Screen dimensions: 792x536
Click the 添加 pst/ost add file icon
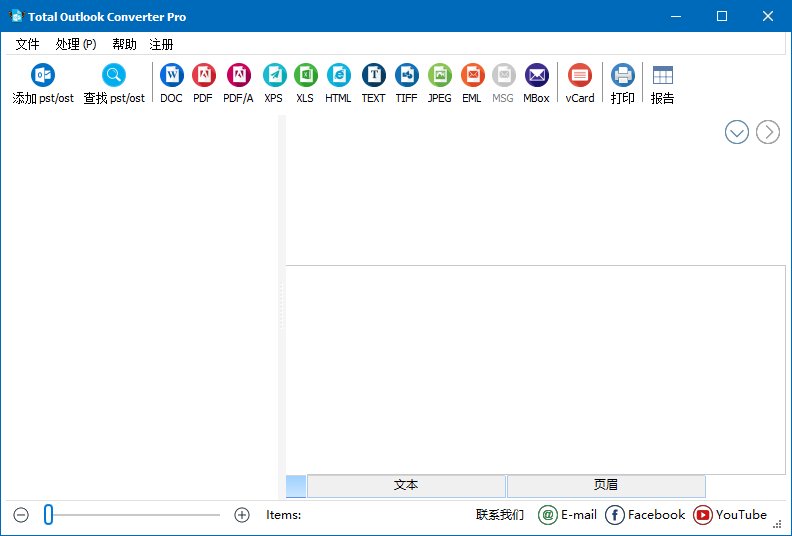click(43, 76)
